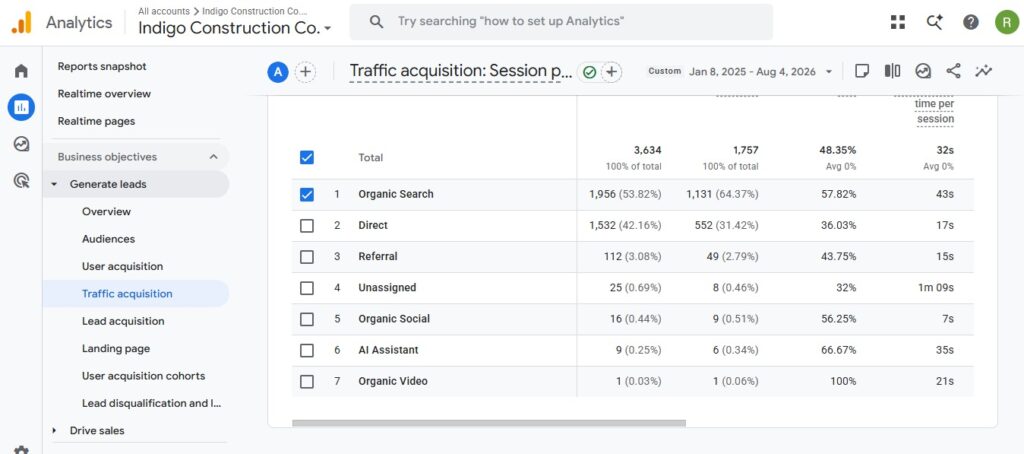
Task: Uncheck the Organic Search row checkbox
Action: pos(306,194)
